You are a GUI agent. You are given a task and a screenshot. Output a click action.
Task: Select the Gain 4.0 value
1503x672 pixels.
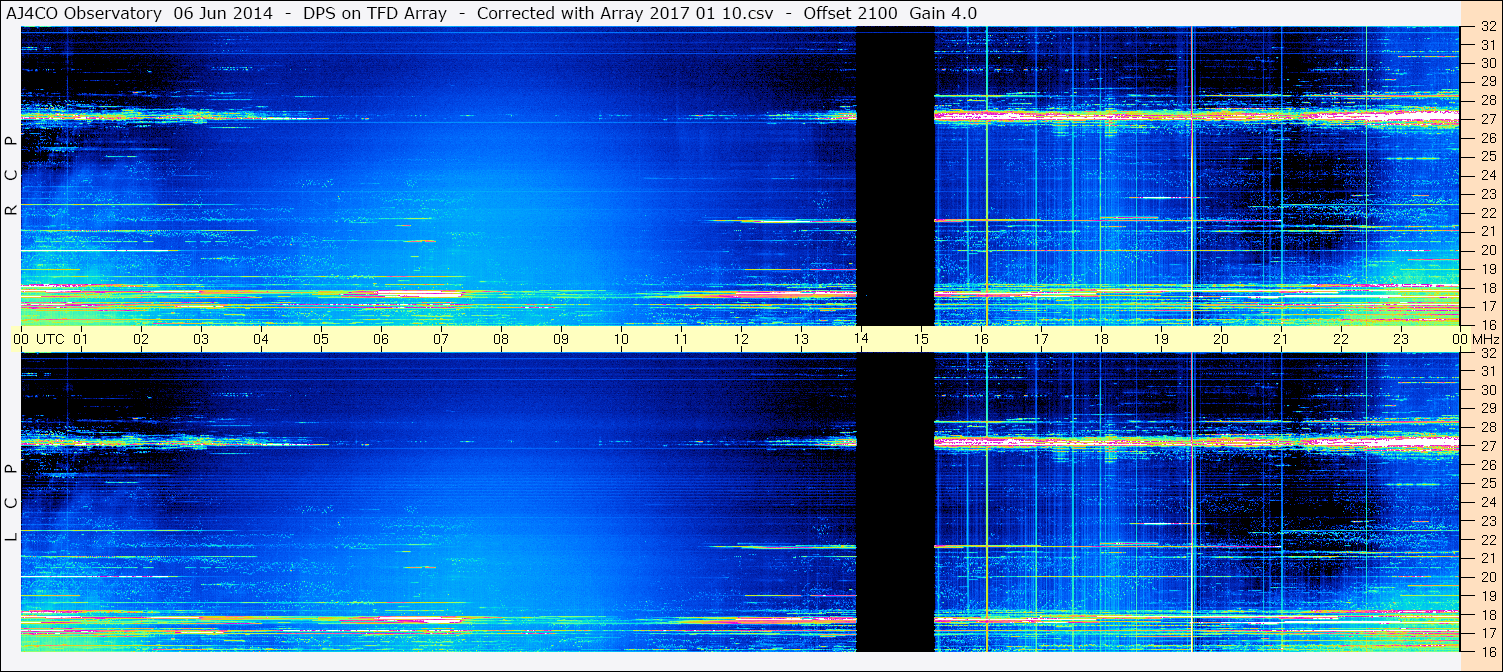tap(945, 13)
